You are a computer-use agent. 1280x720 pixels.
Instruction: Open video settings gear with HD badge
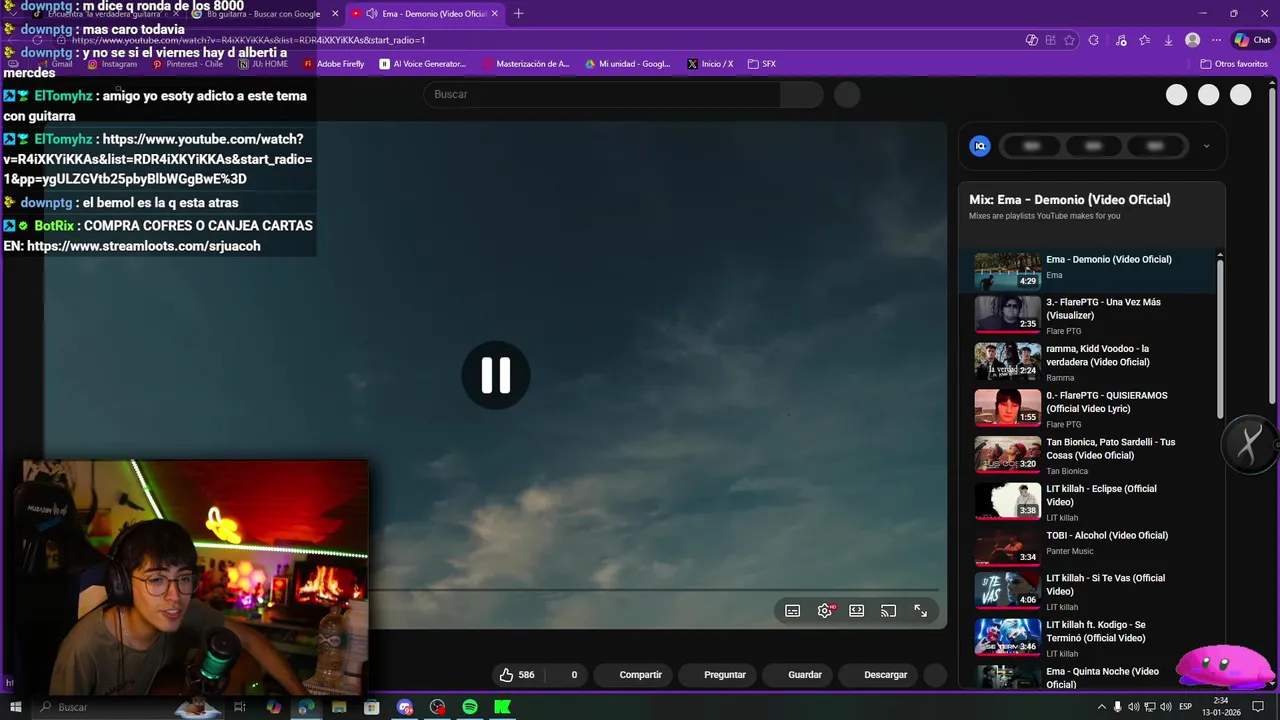(825, 611)
